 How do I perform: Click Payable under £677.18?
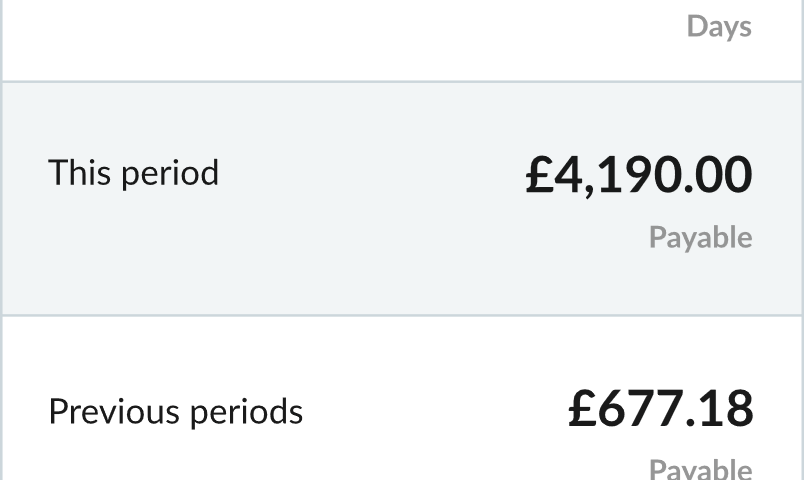700,469
